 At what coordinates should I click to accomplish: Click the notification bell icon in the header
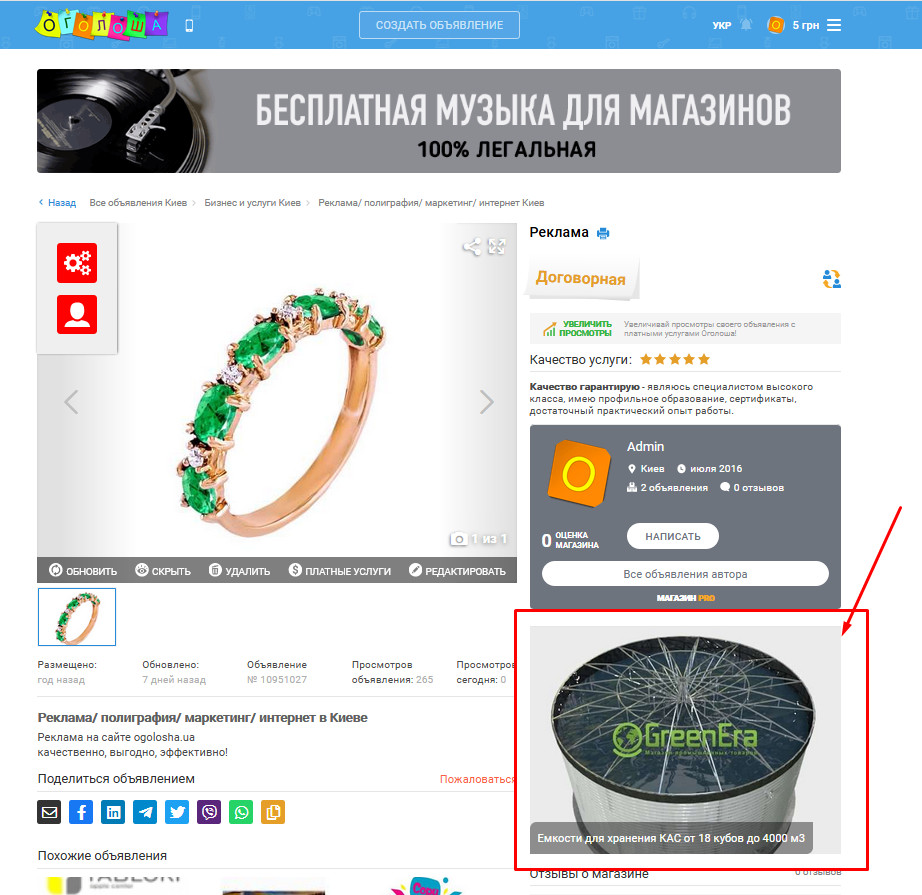(746, 25)
